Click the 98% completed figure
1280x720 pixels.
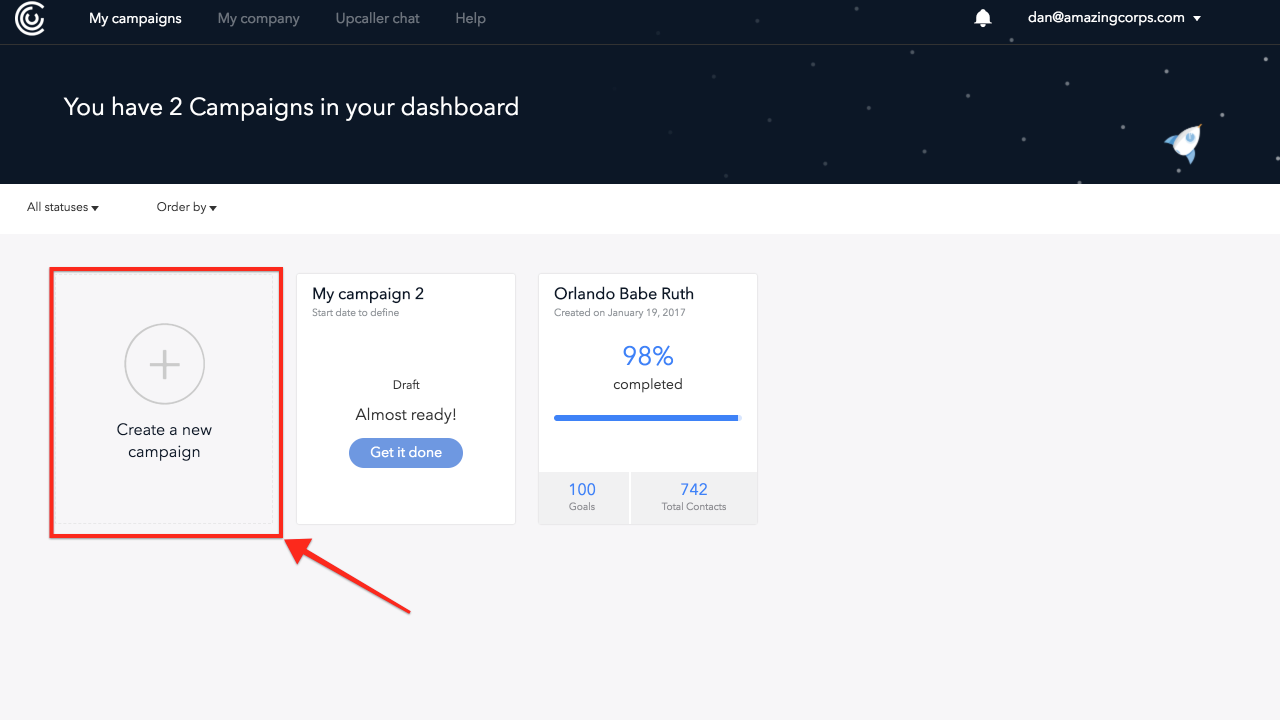tap(648, 356)
